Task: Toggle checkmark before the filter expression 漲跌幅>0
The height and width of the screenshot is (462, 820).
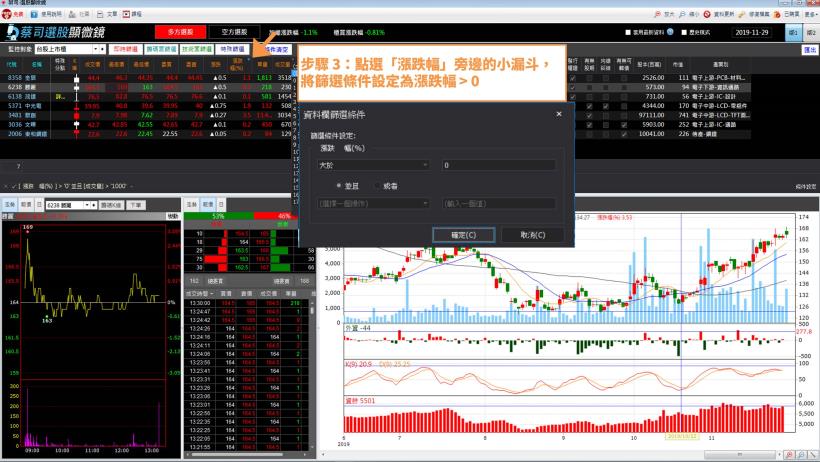Action: 14,186
